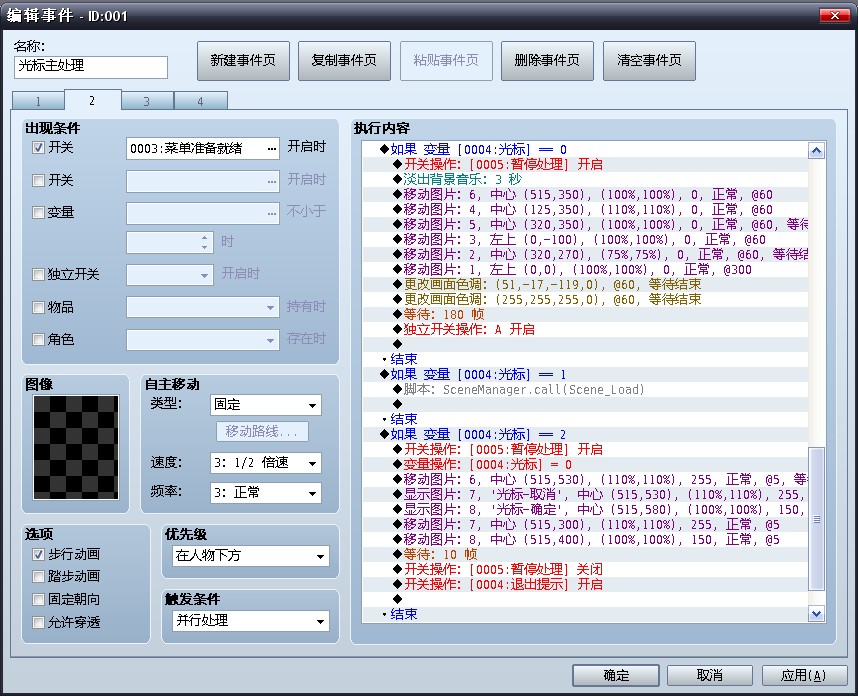Check the 固定朝向 option
The image size is (858, 696).
pos(38,599)
